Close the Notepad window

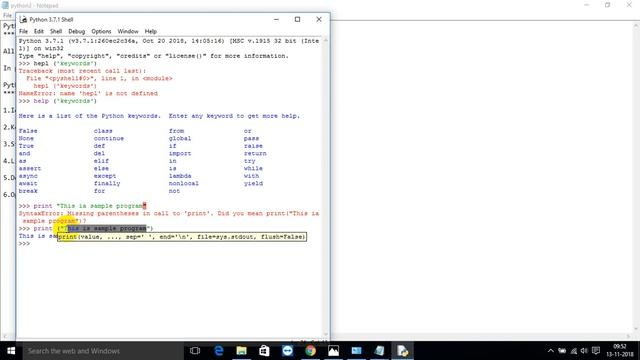coord(629,5)
